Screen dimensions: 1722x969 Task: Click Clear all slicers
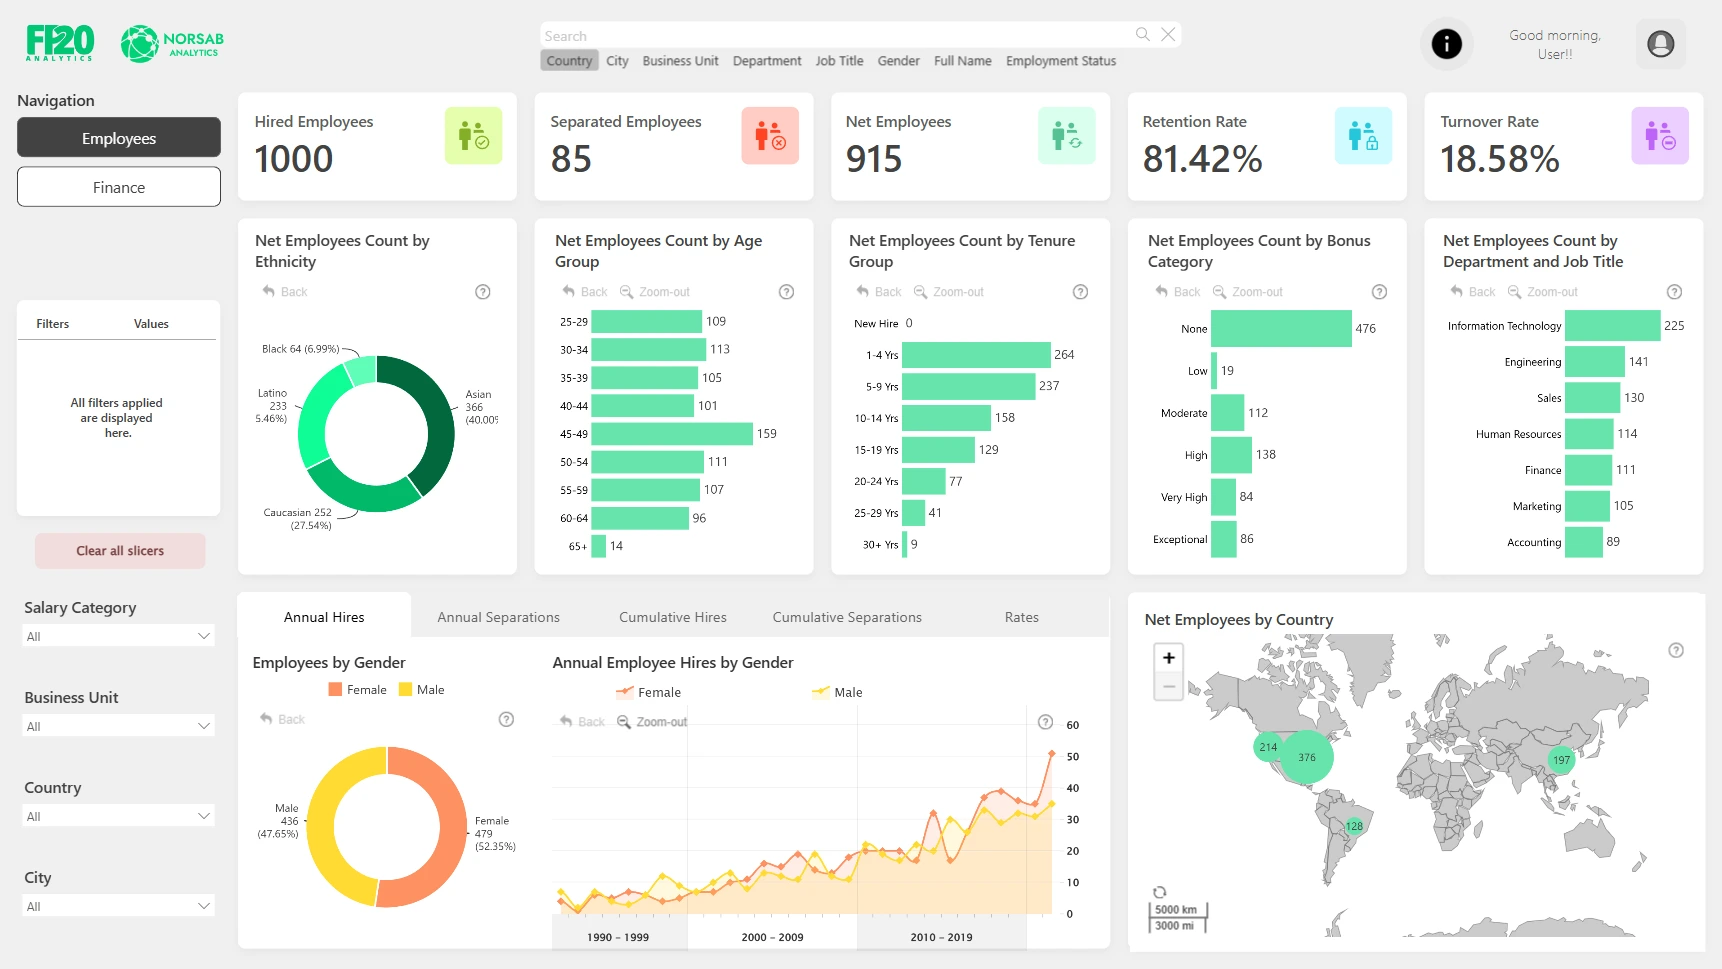pos(120,550)
